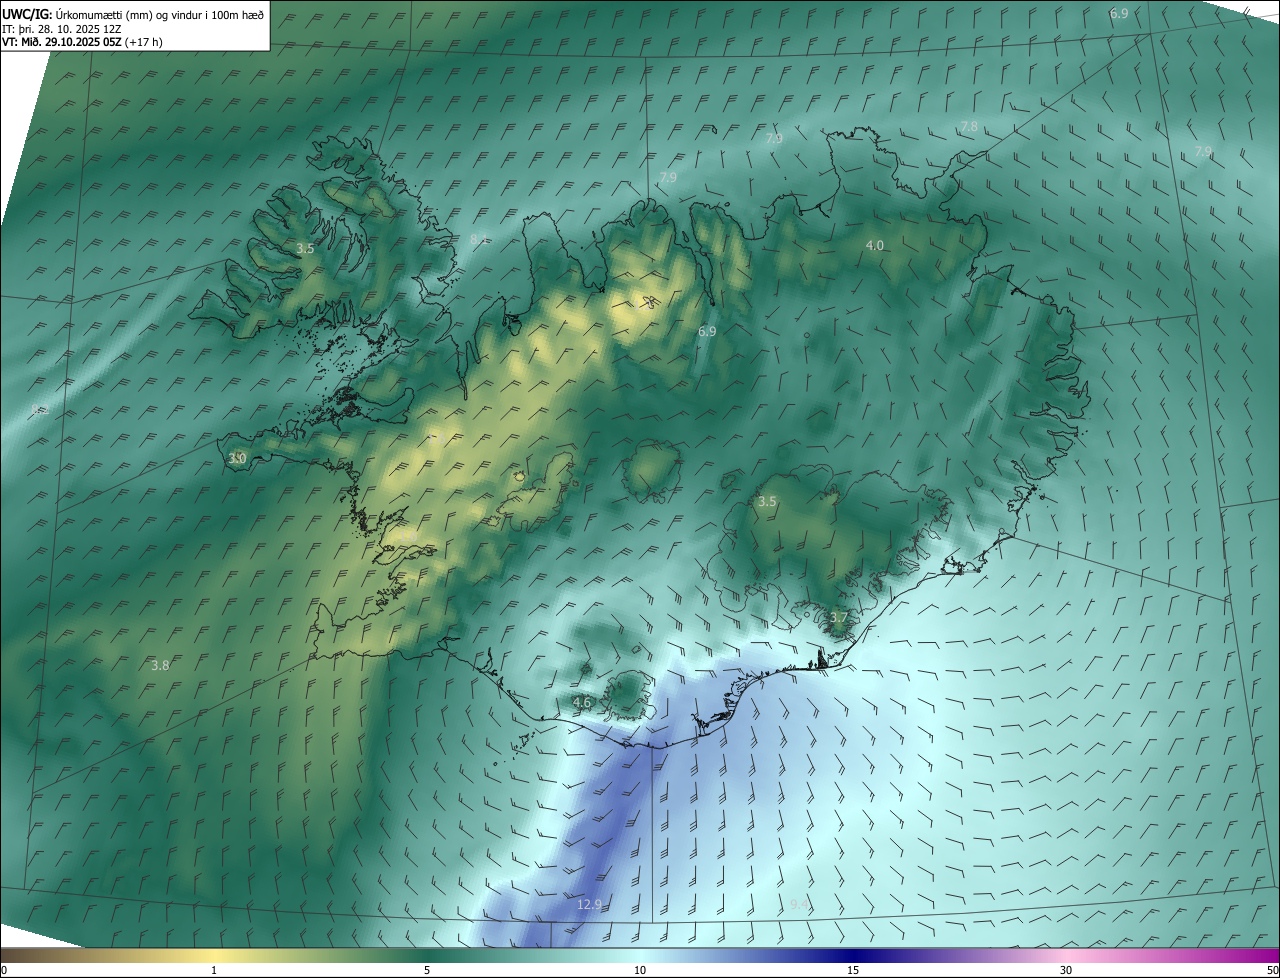Click the 7.8 value off the northeast coast
This screenshot has width=1280, height=978.
969,126
